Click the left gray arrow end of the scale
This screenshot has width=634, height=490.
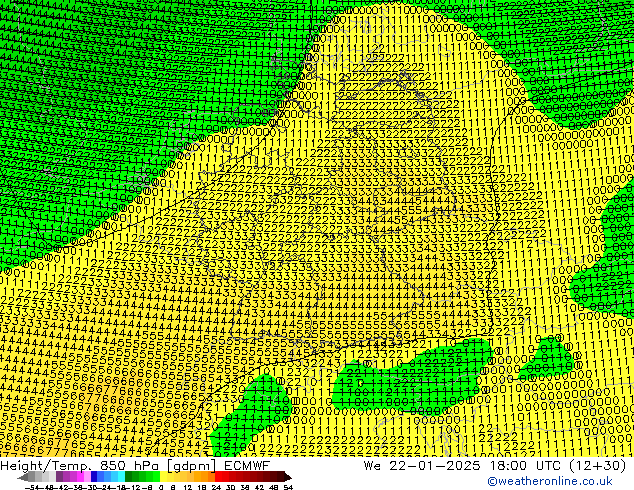(x=23, y=477)
